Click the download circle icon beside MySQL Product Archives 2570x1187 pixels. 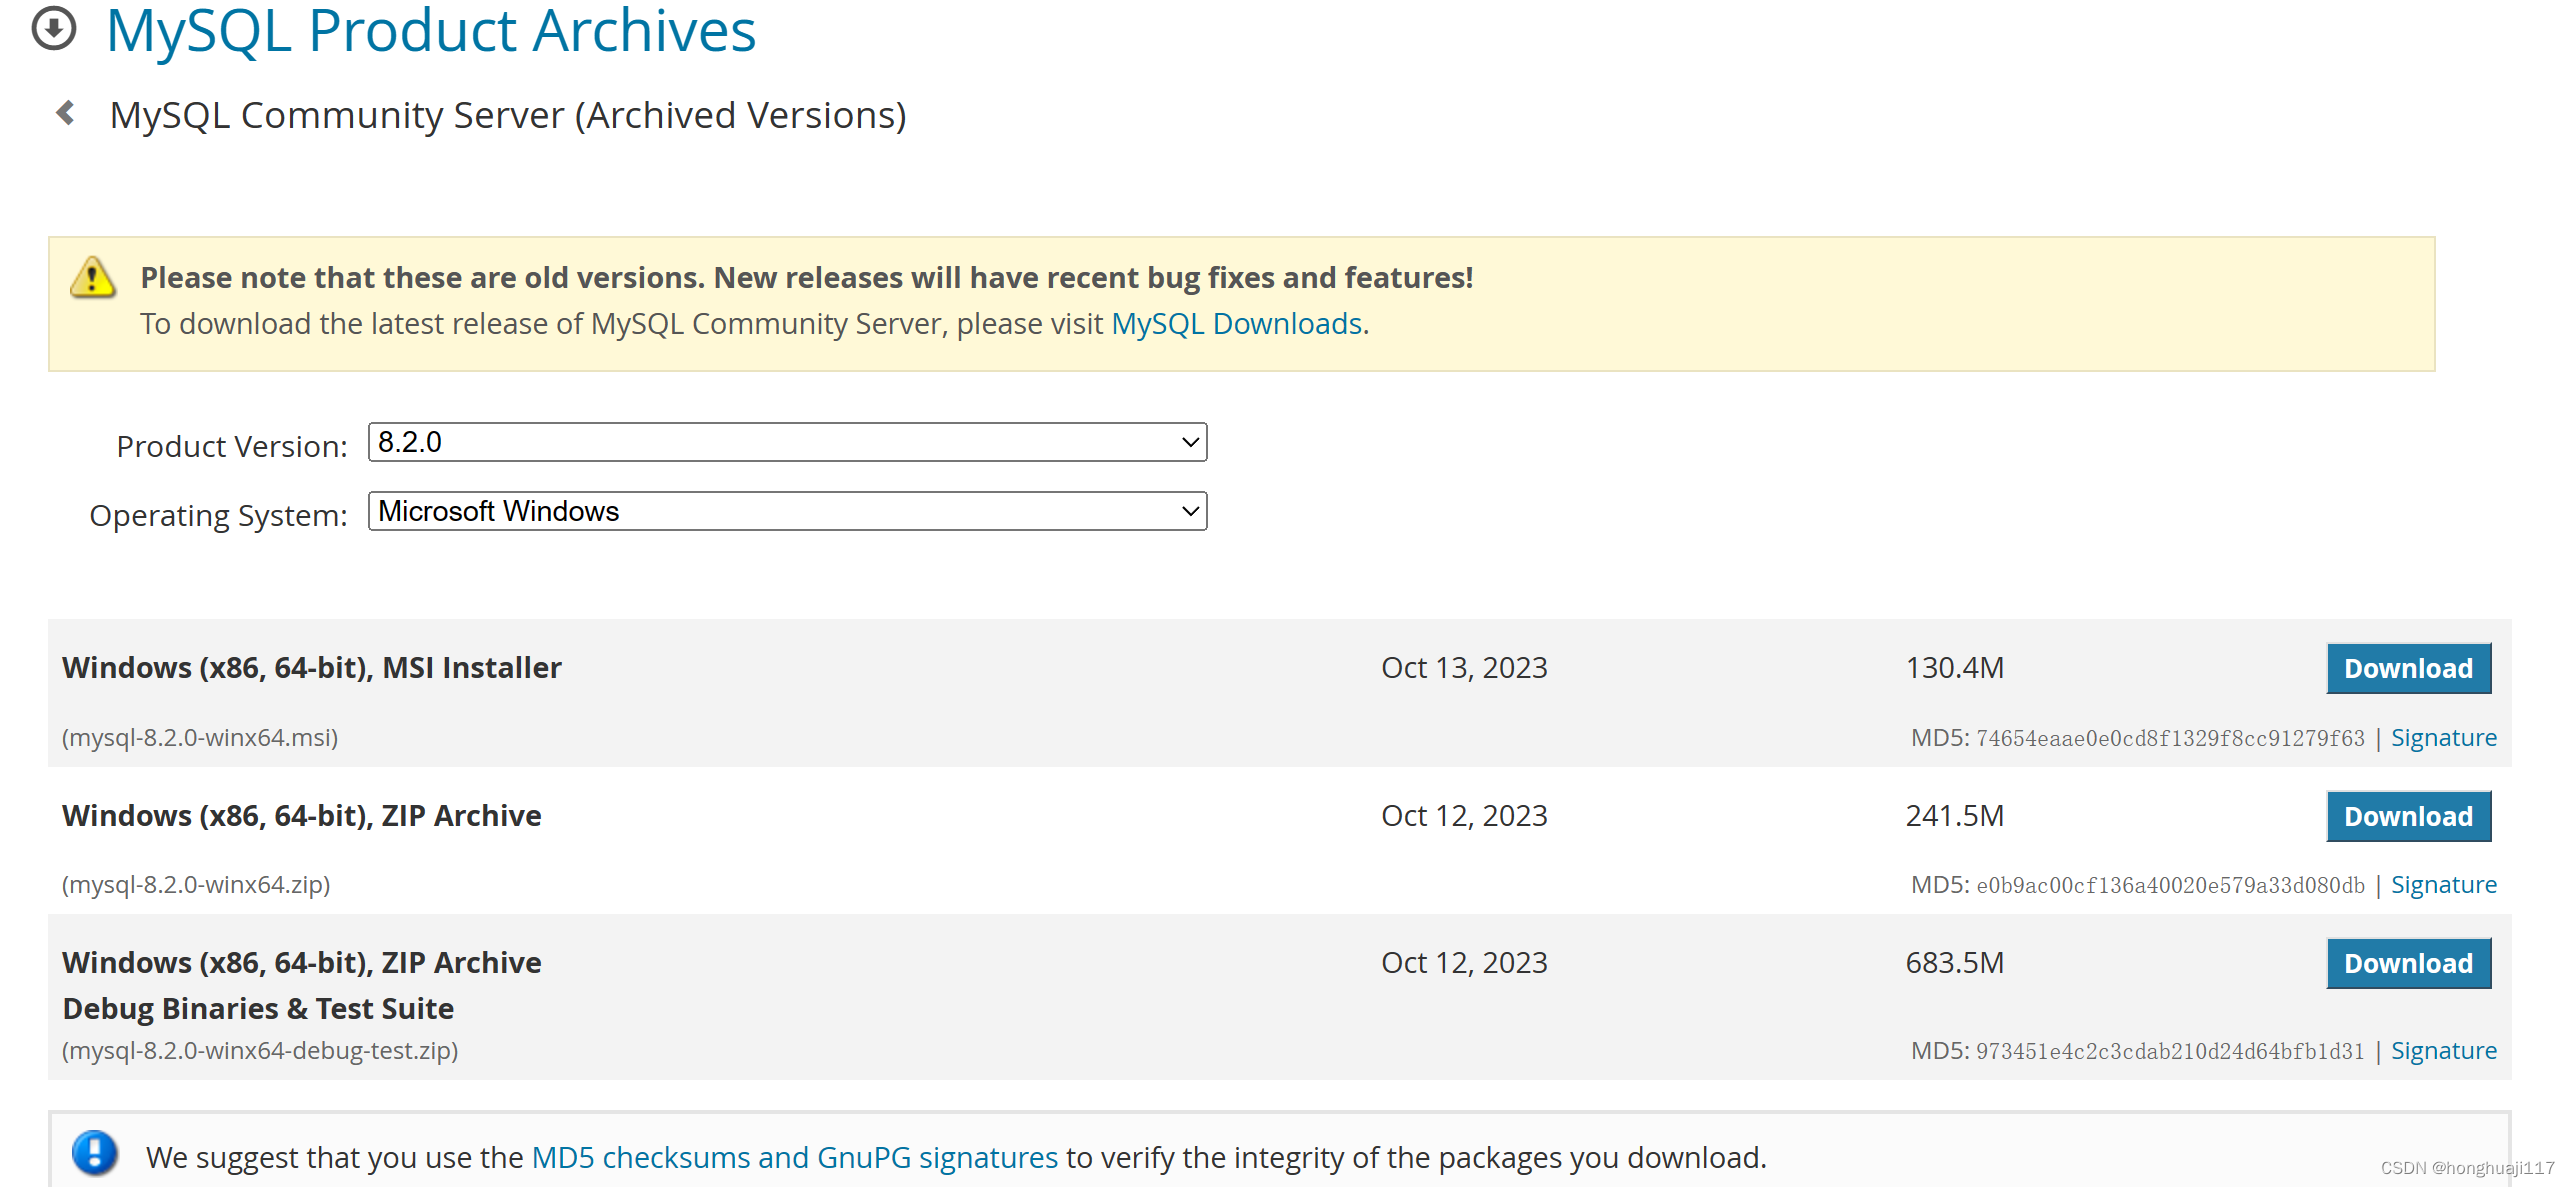pyautogui.click(x=54, y=28)
